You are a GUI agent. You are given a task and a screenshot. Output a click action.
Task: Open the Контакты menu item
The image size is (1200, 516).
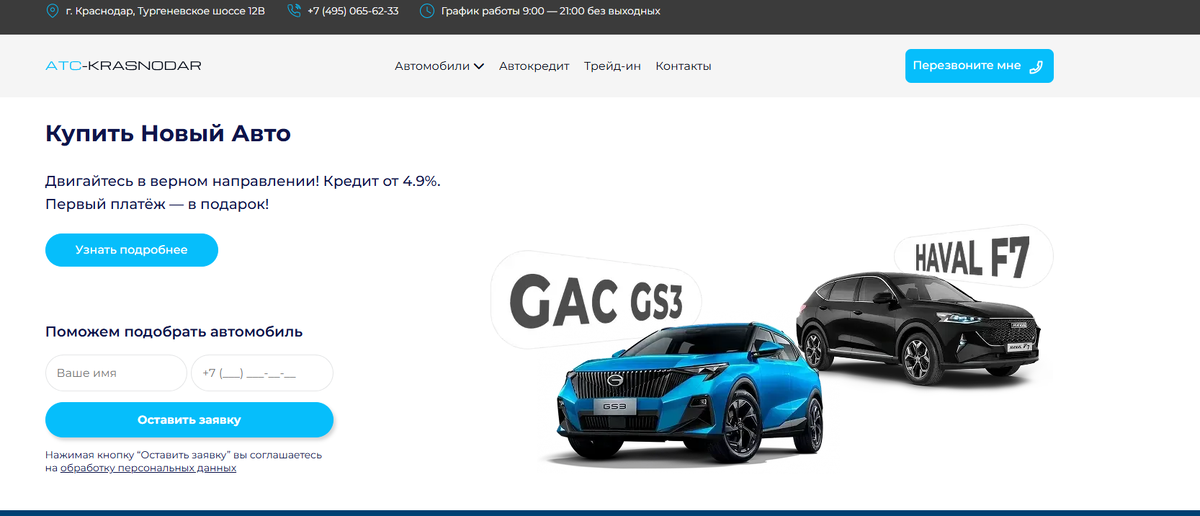[x=683, y=66]
